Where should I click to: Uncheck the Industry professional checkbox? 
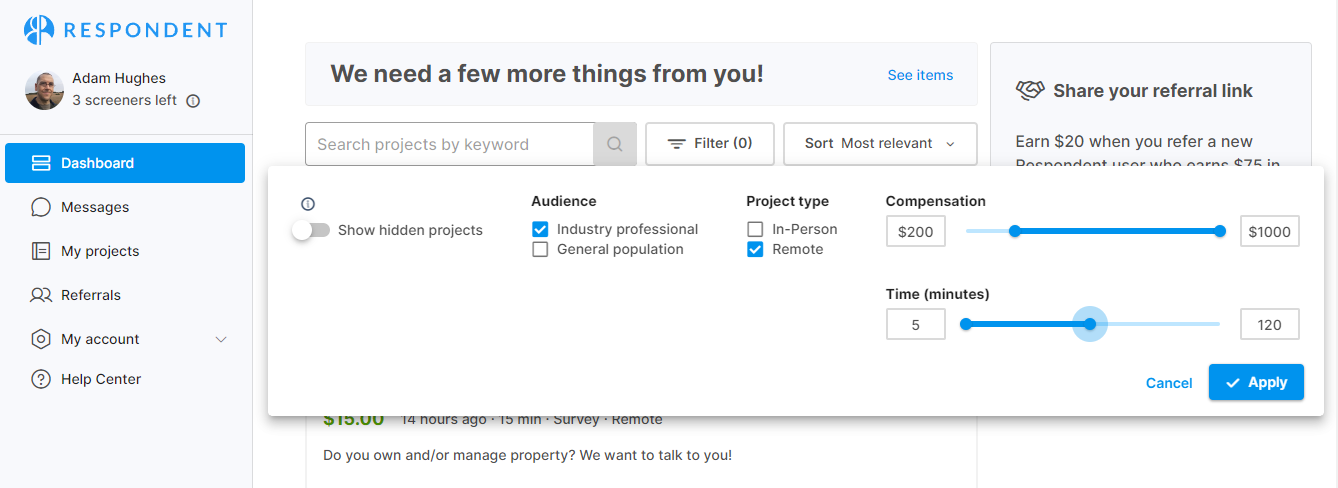point(540,229)
